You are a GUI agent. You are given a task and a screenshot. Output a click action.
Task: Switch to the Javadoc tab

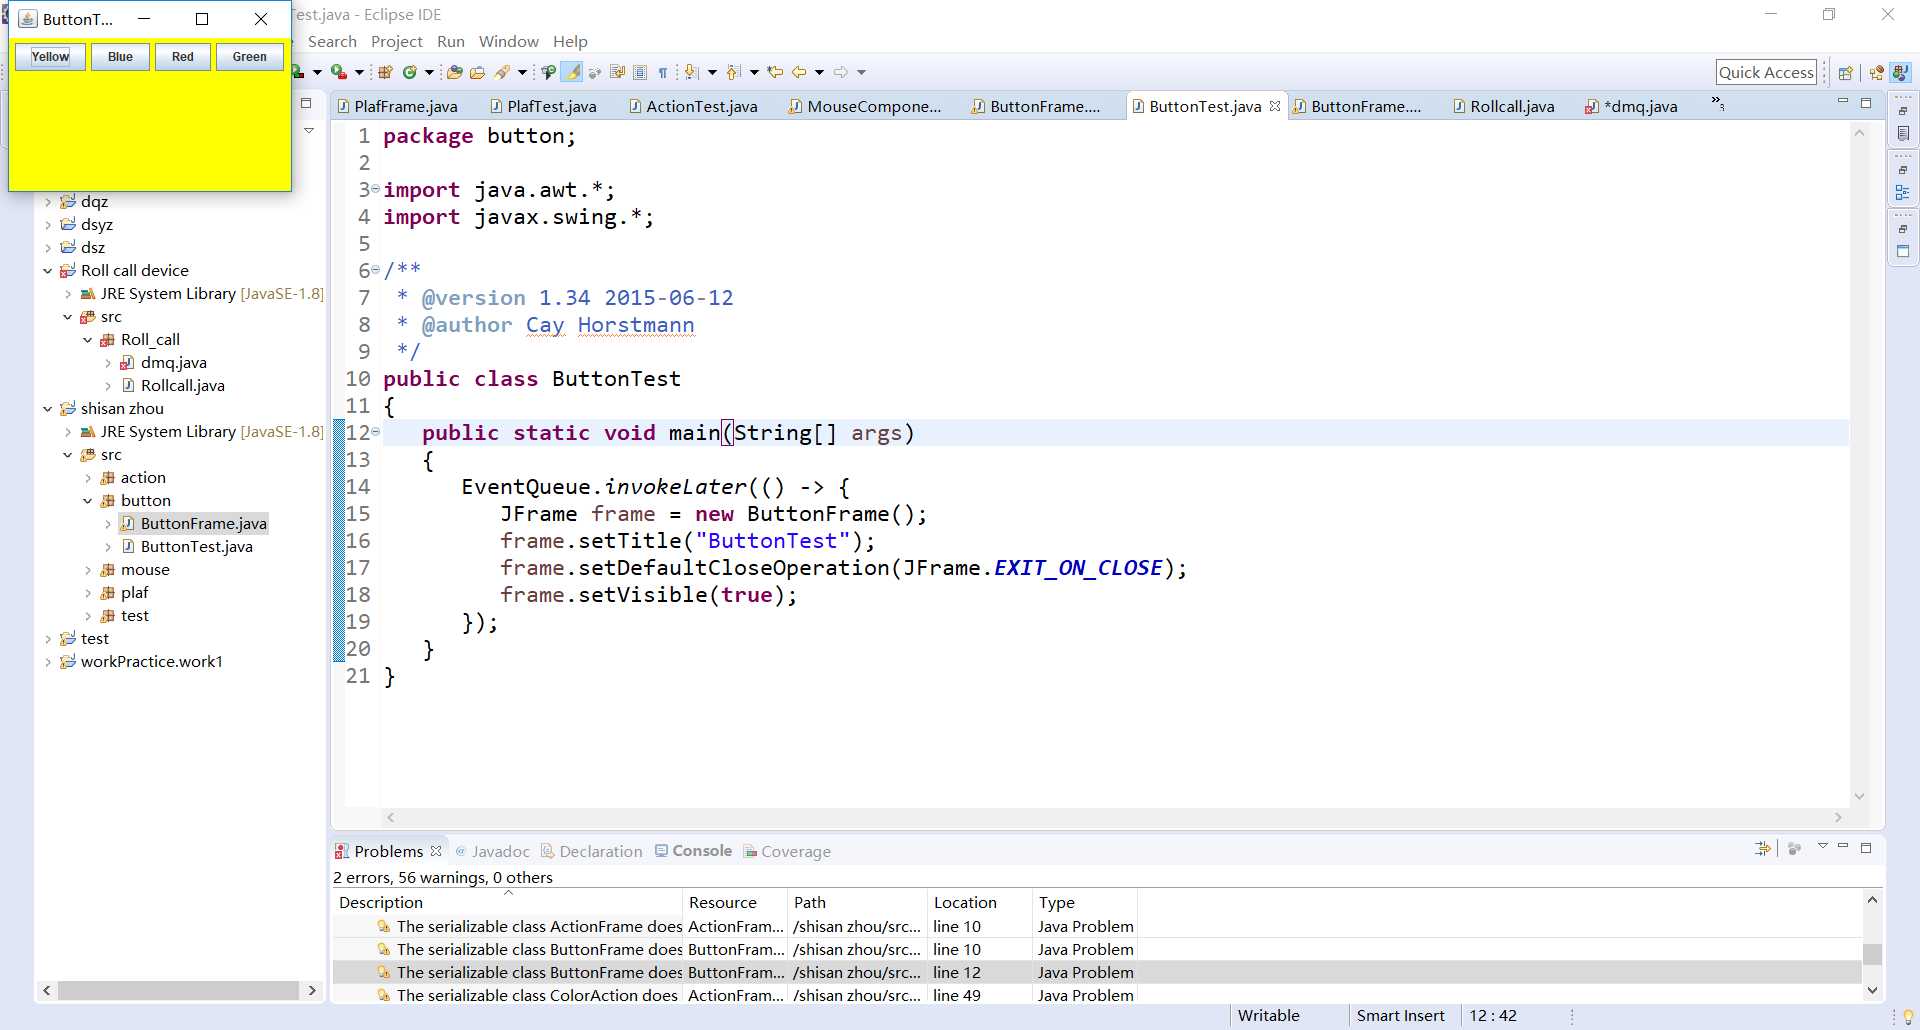492,852
